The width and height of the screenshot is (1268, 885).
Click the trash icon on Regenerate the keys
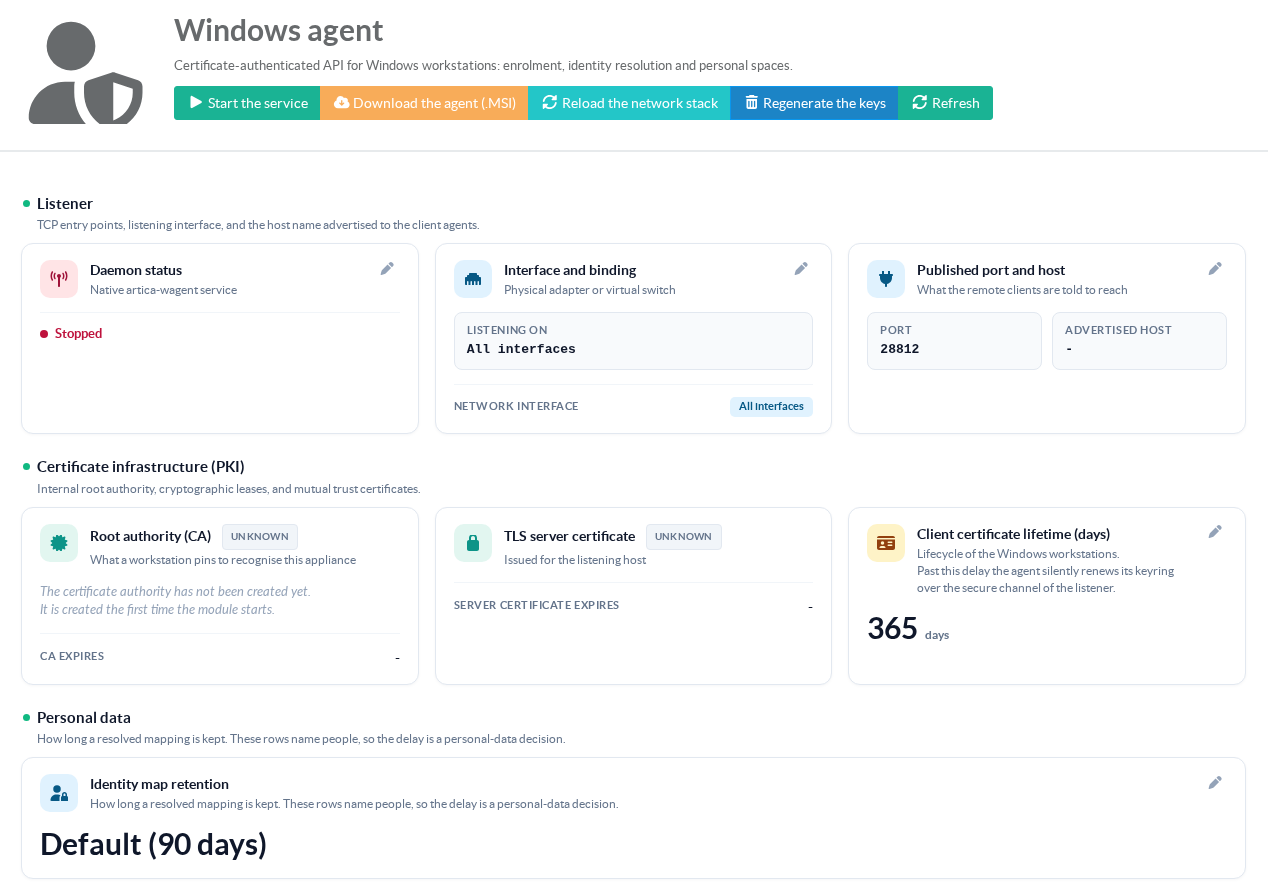(x=751, y=103)
